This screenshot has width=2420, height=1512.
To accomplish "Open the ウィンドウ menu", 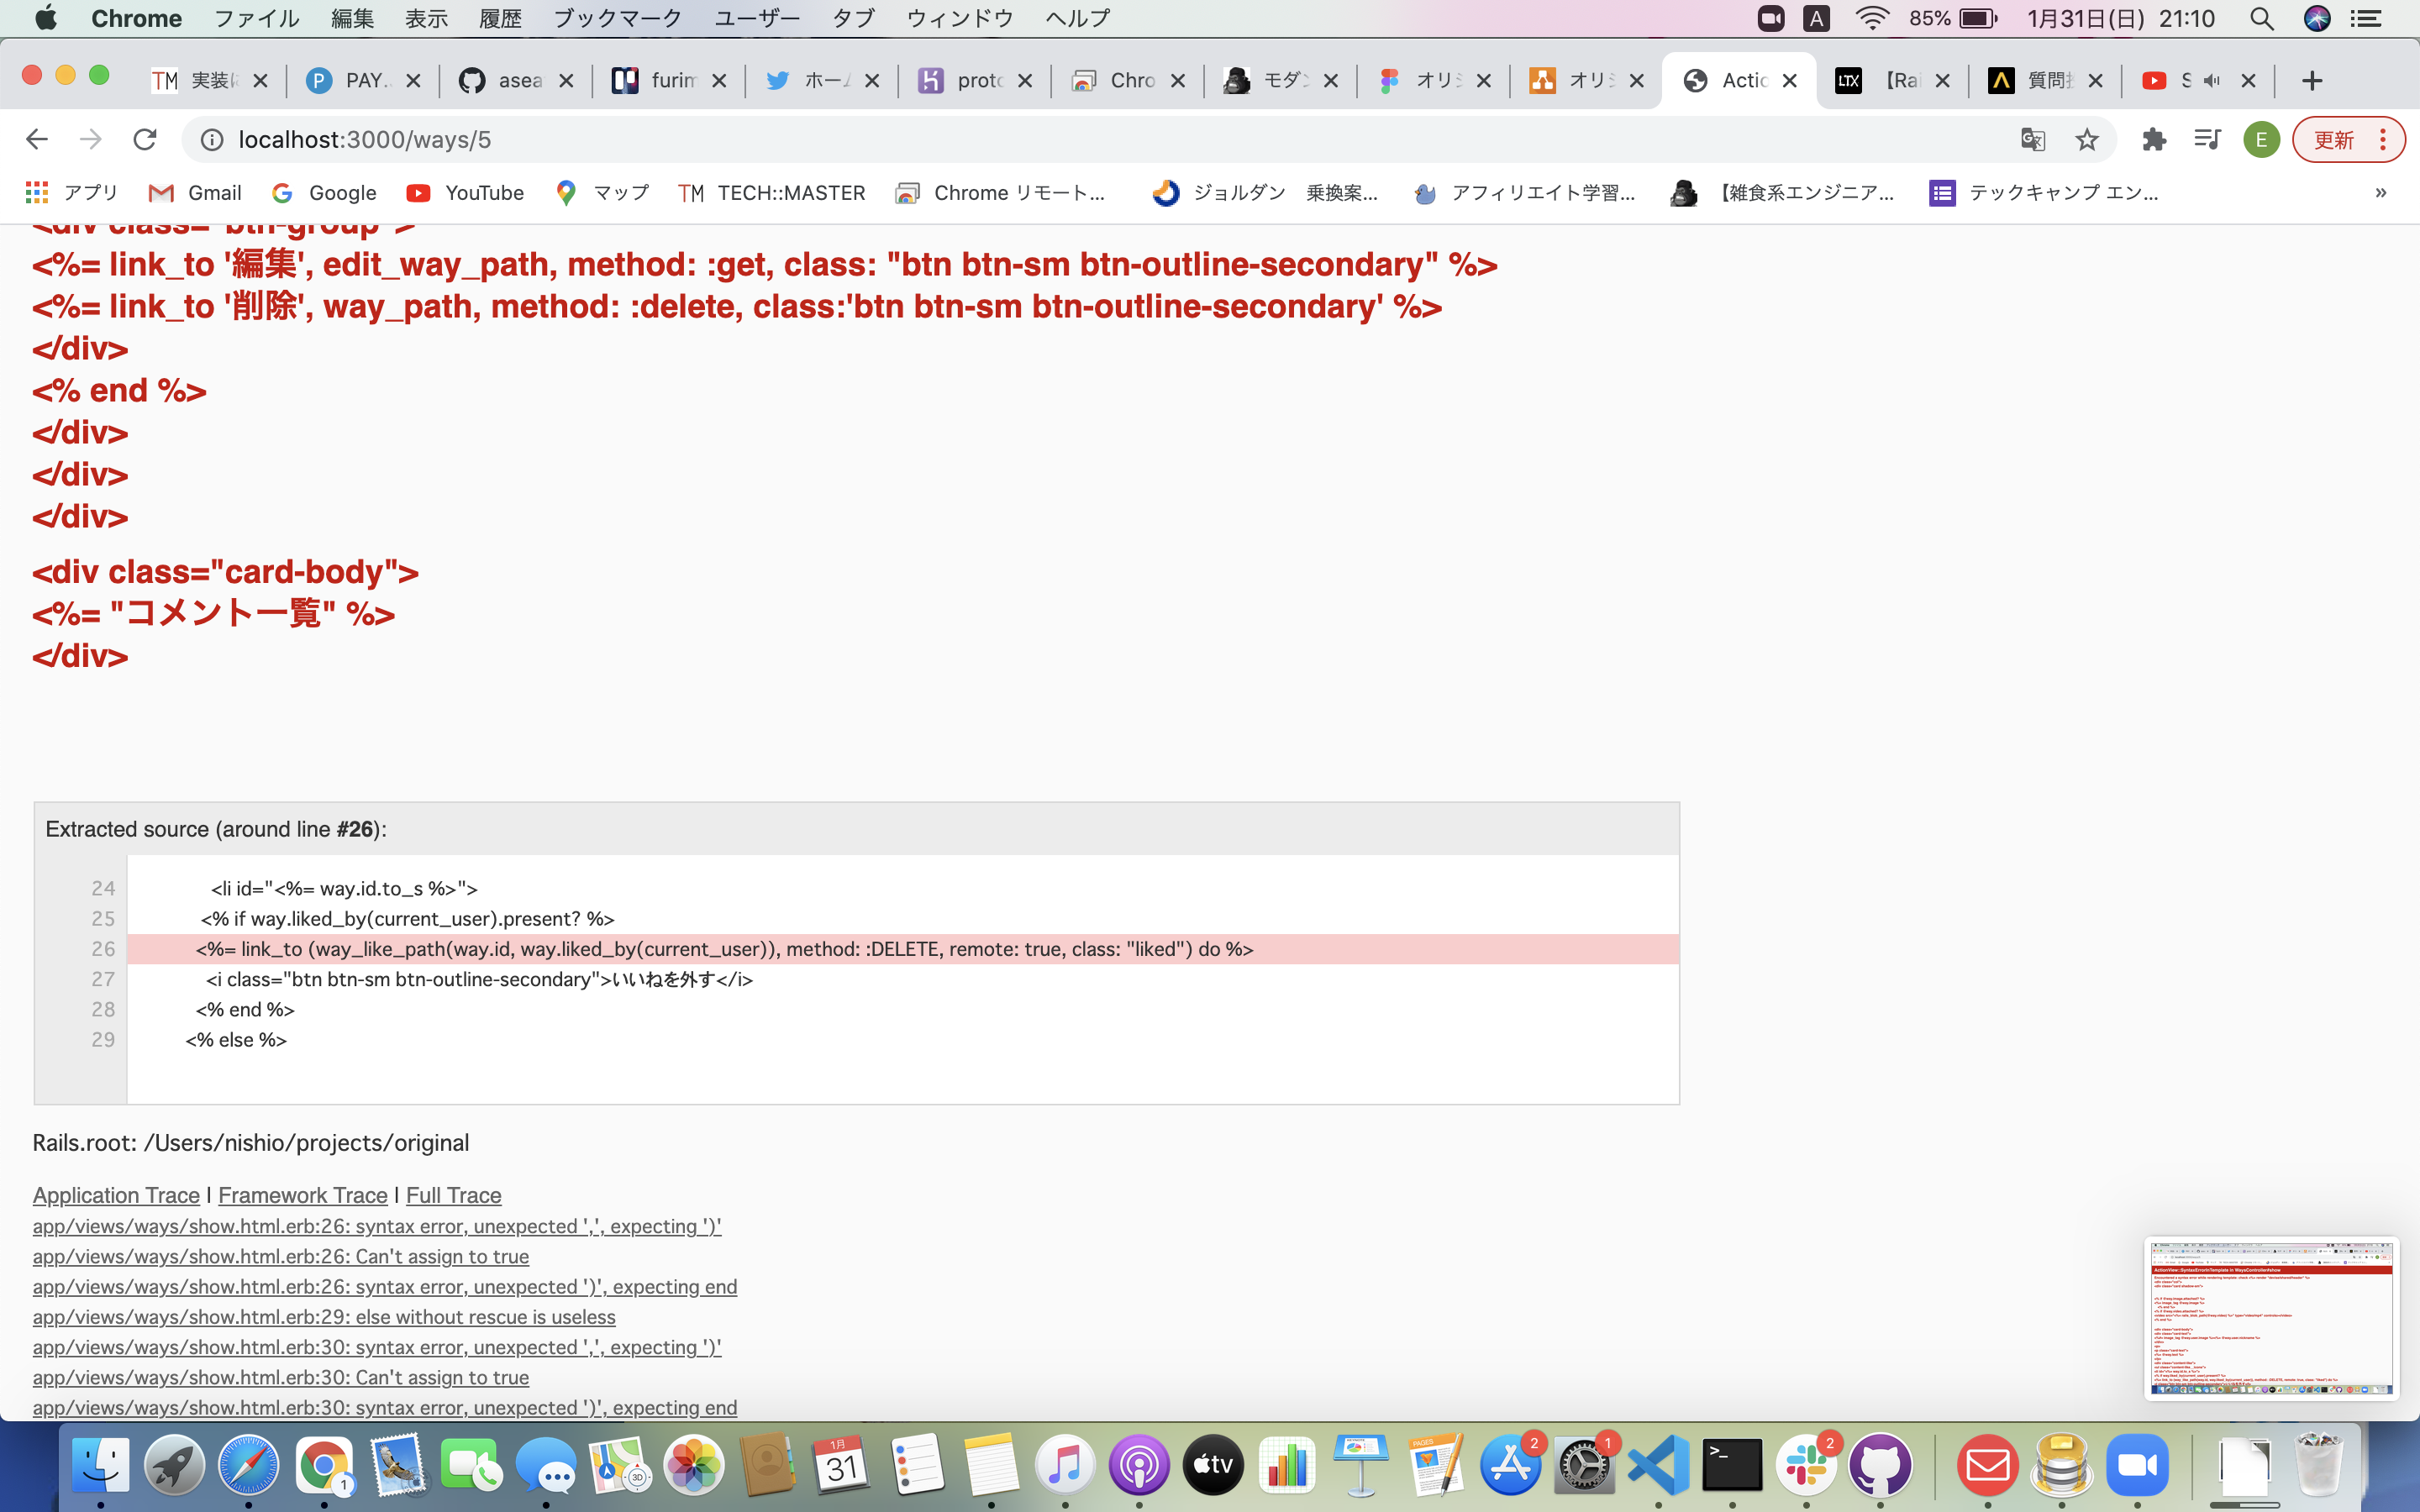I will click(959, 18).
